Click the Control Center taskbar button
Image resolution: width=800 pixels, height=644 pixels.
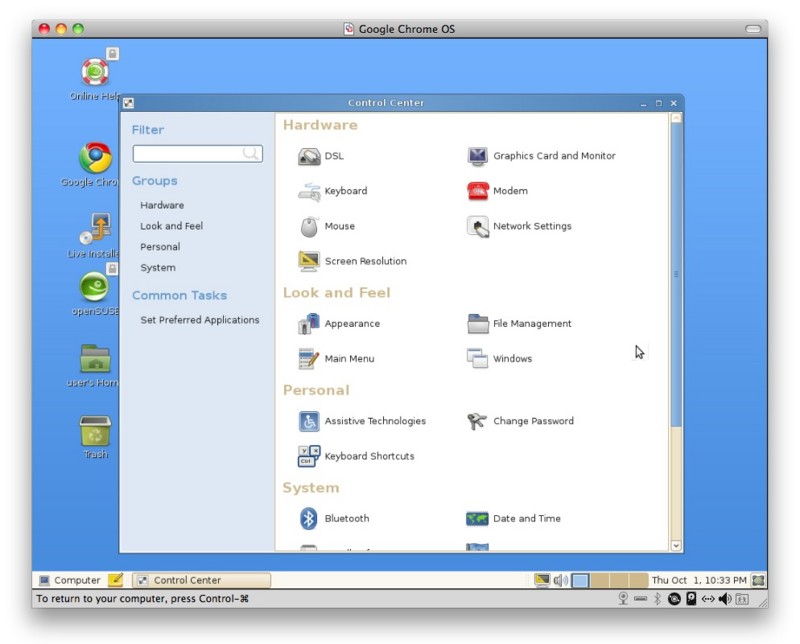pos(202,580)
